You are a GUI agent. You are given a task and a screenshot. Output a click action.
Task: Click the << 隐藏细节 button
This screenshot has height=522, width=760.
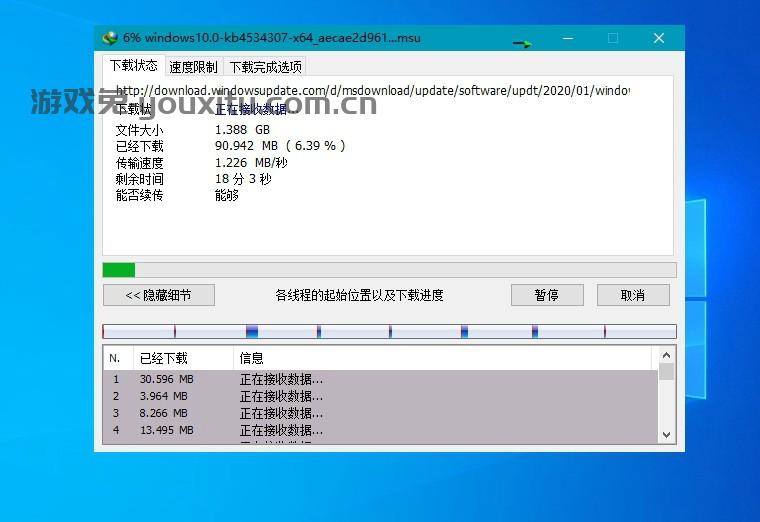pyautogui.click(x=158, y=295)
